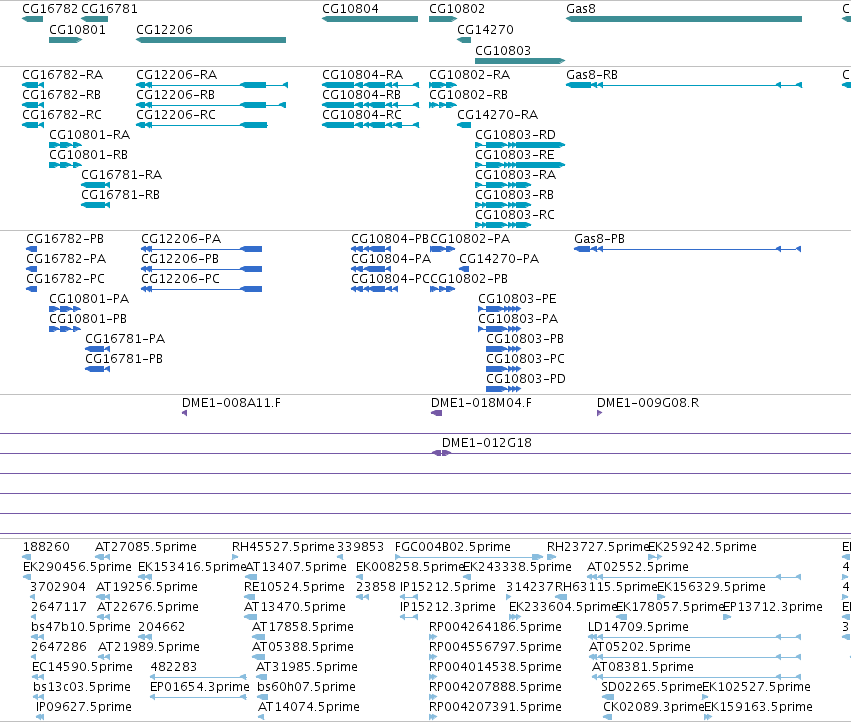Open the AT13407.5prime EST label
The height and width of the screenshot is (722, 851).
pos(296,567)
